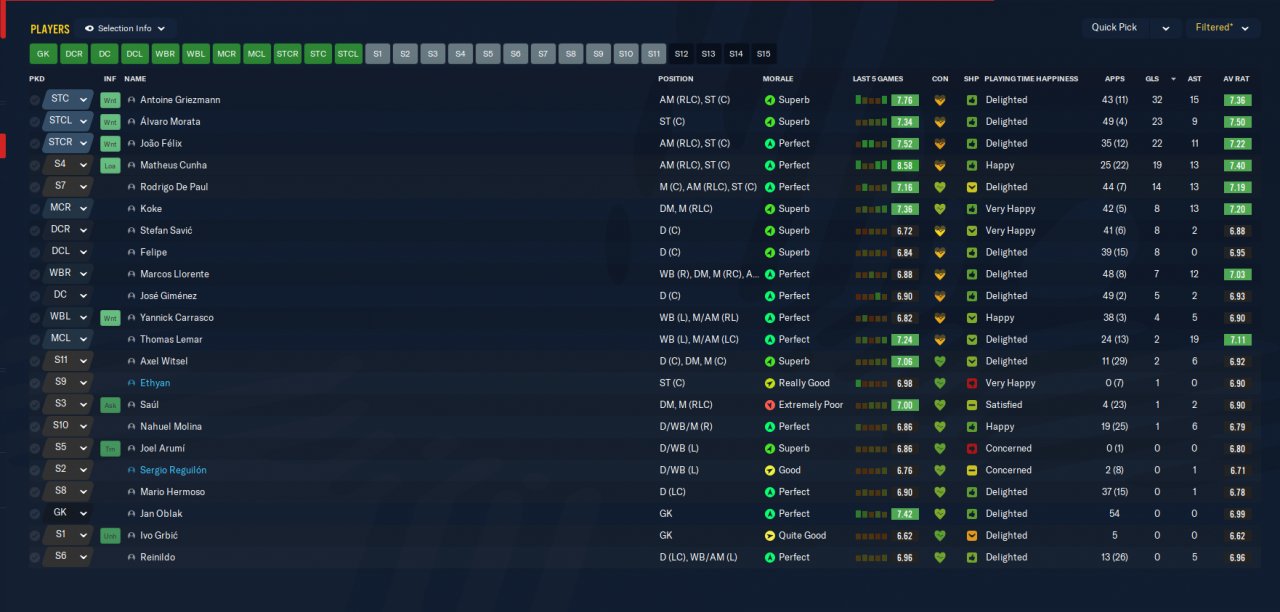Viewport: 1280px width, 612px height.
Task: Select the STCL position pill
Action: coord(348,54)
